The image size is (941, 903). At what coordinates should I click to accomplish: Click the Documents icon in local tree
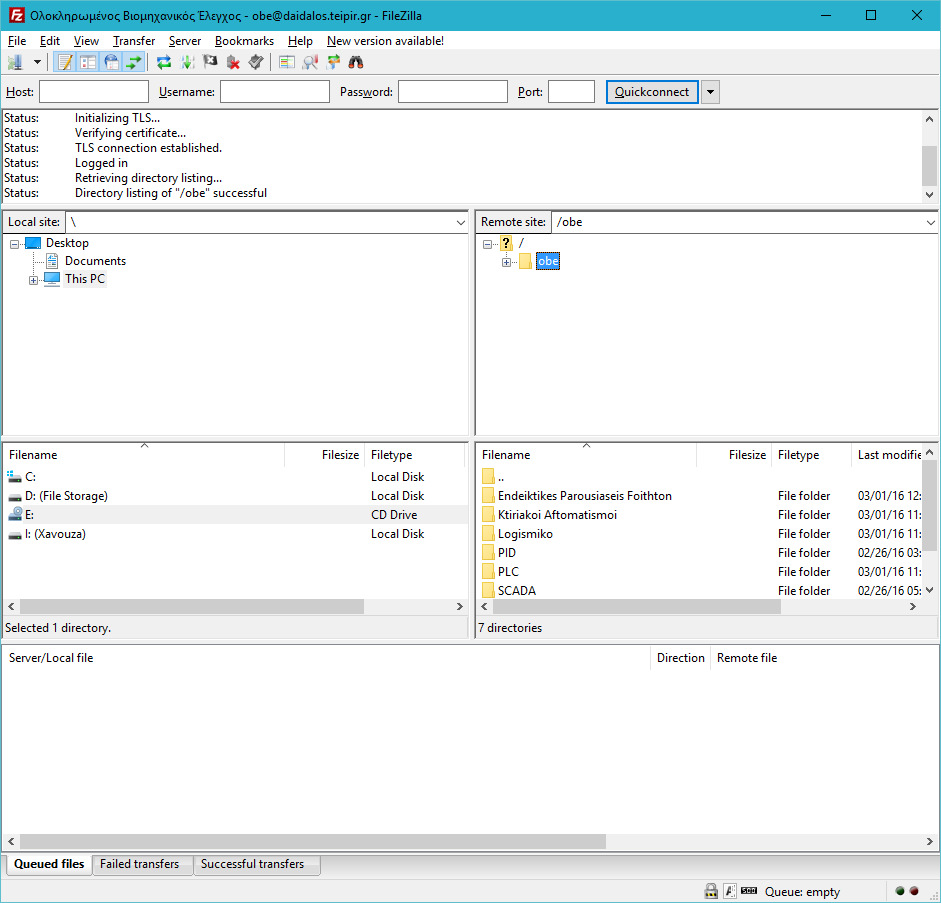[x=52, y=261]
